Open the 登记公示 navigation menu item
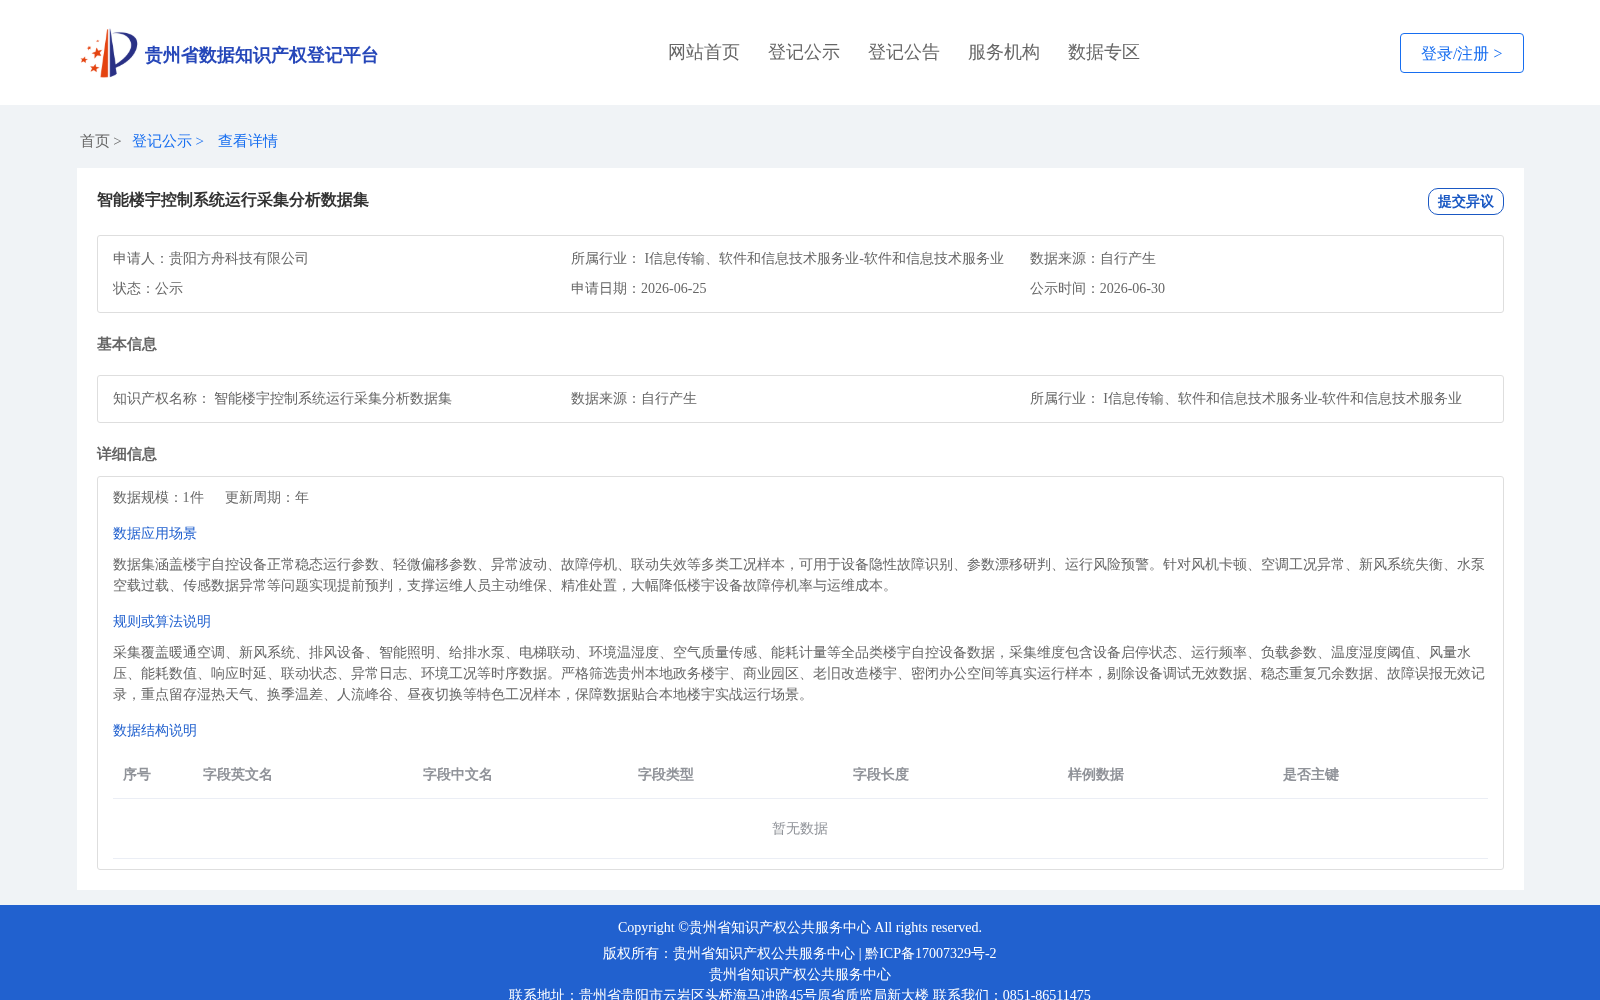The image size is (1600, 1000). click(x=804, y=52)
